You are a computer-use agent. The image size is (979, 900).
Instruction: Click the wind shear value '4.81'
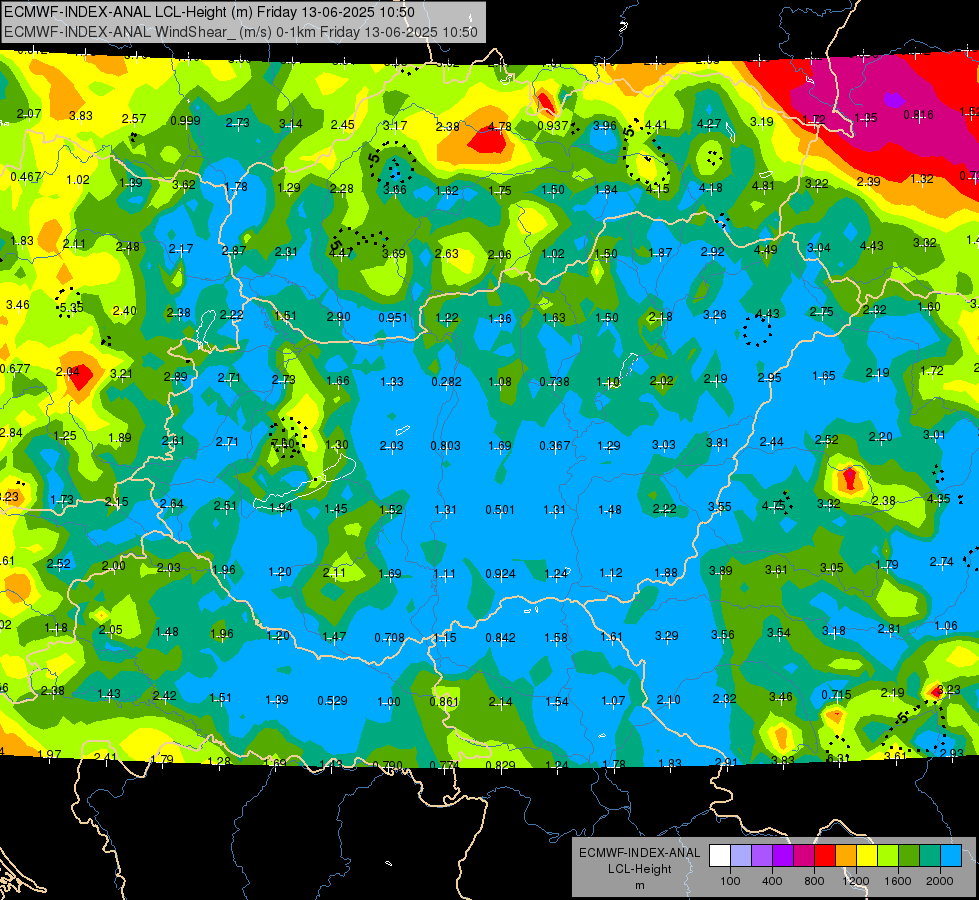(763, 185)
